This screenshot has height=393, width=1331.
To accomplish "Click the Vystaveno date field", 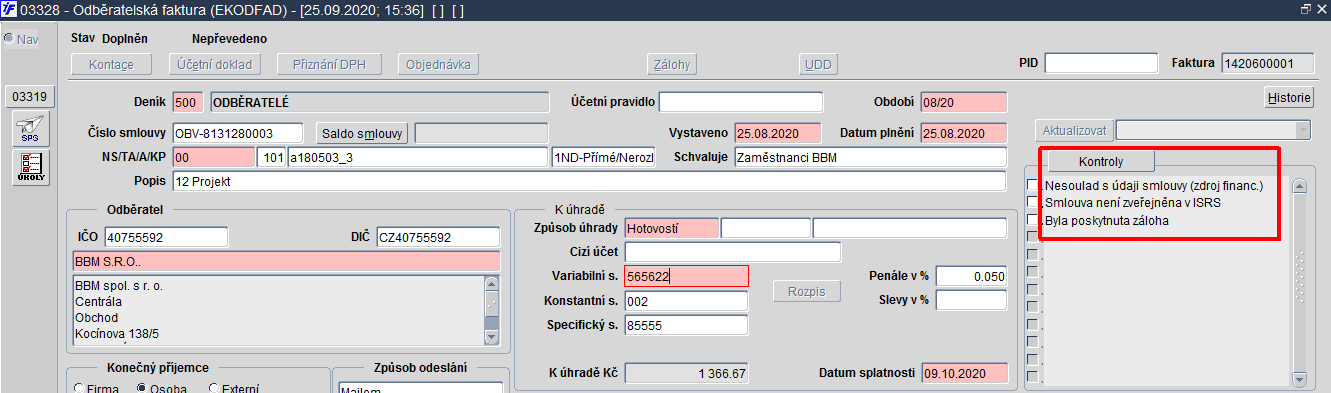I will [x=777, y=133].
